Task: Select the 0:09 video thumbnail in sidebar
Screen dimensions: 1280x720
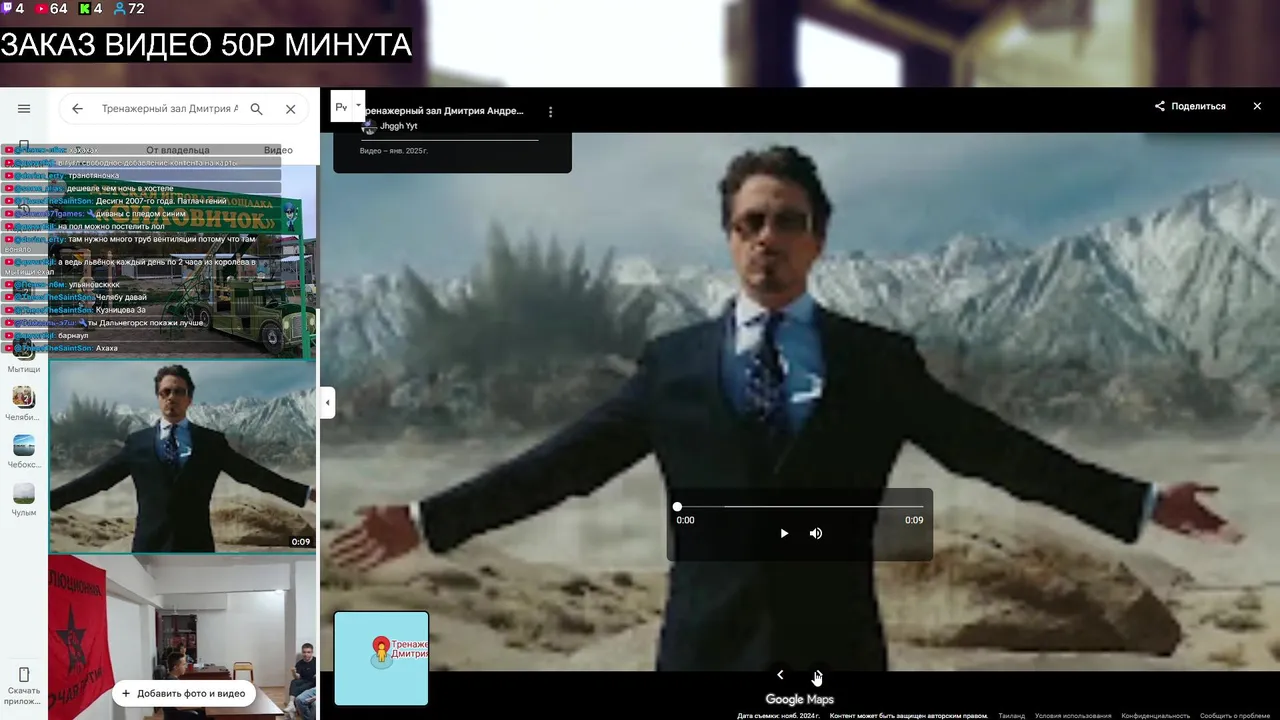Action: coord(183,457)
